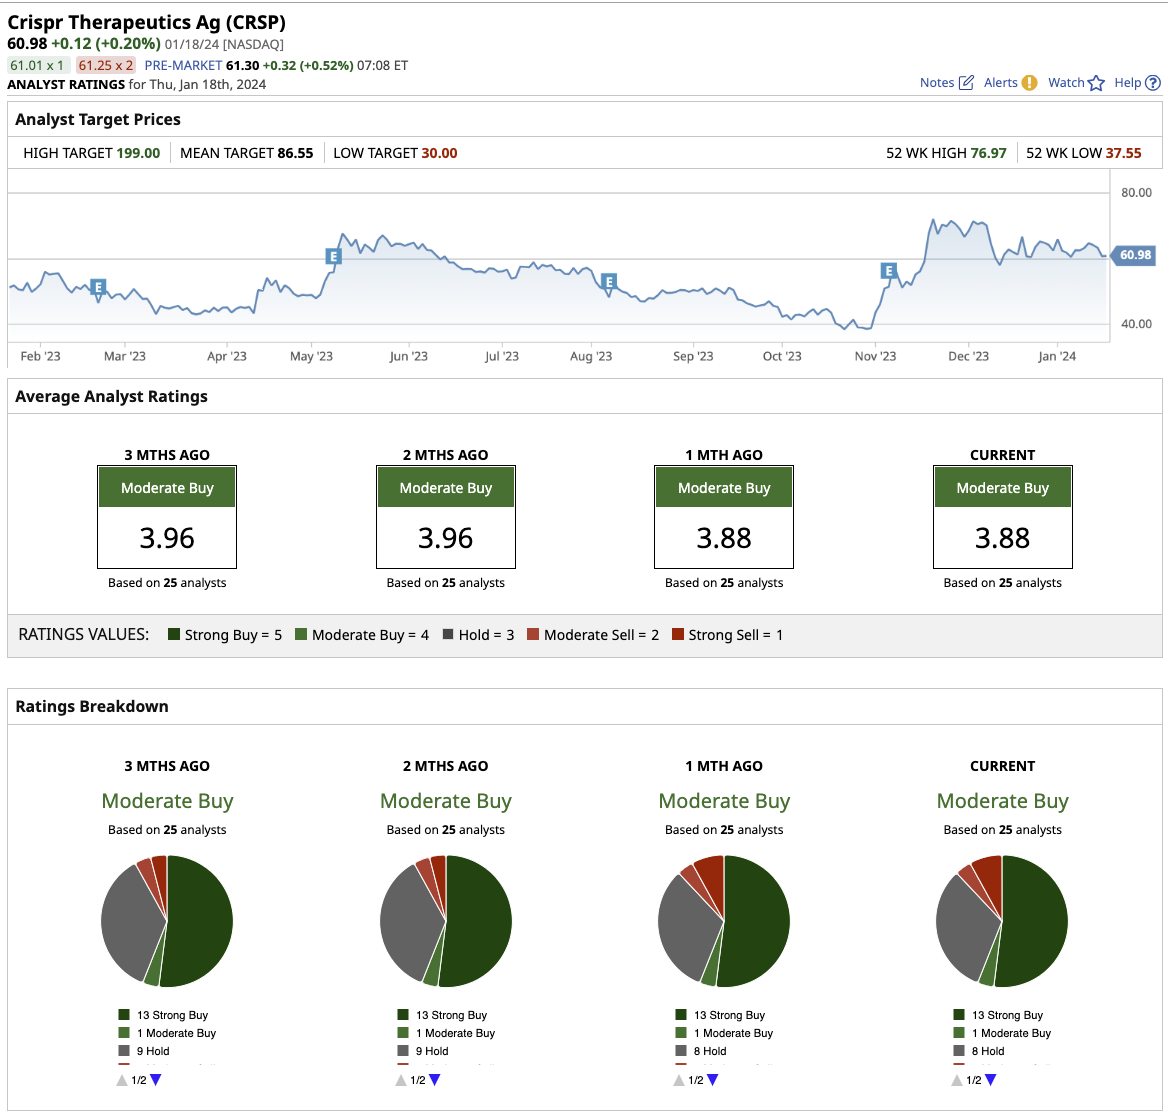Click next legend page under 1 MTH AGO pie
The image size is (1168, 1112).
(713, 1080)
